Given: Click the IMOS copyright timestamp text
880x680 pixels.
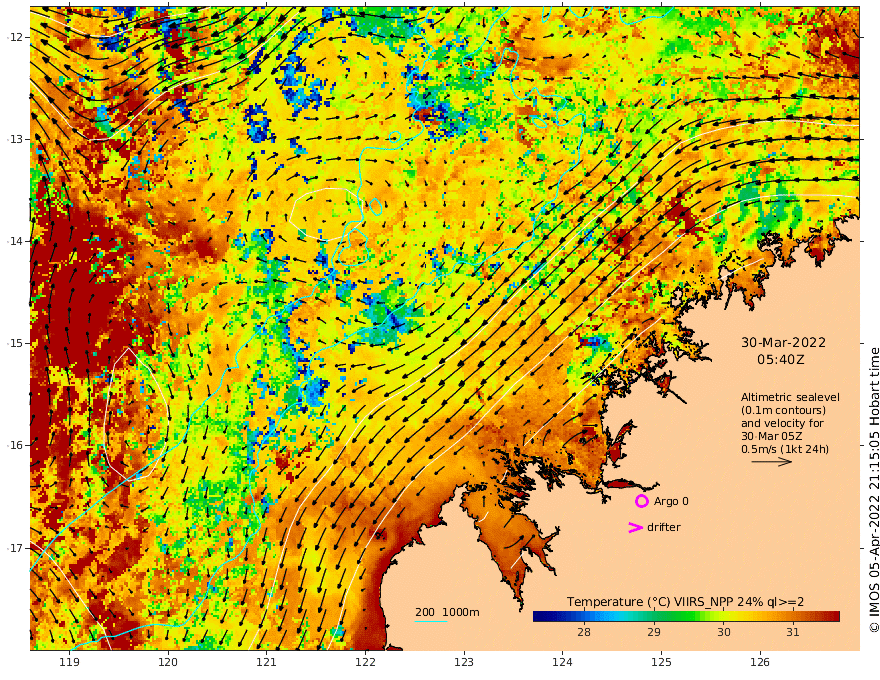Looking at the screenshot, I should pyautogui.click(x=874, y=490).
